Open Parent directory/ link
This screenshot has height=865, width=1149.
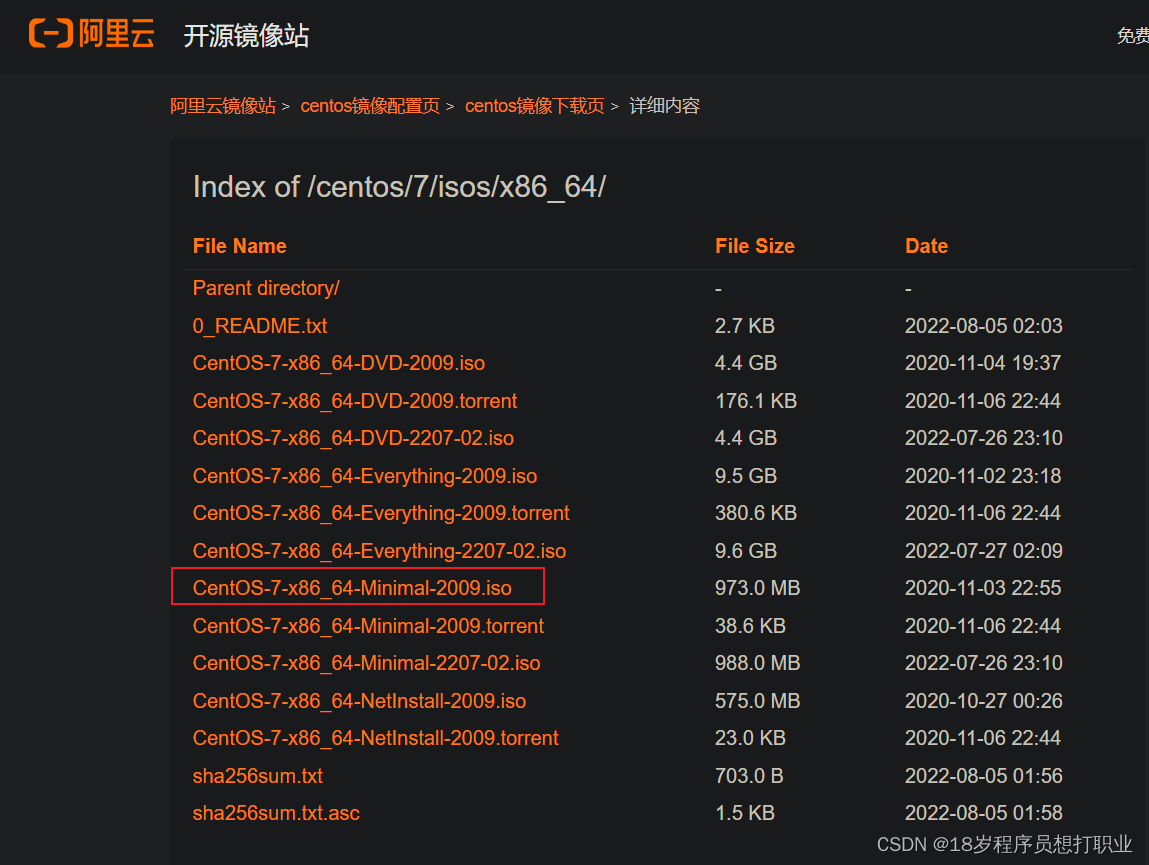266,288
